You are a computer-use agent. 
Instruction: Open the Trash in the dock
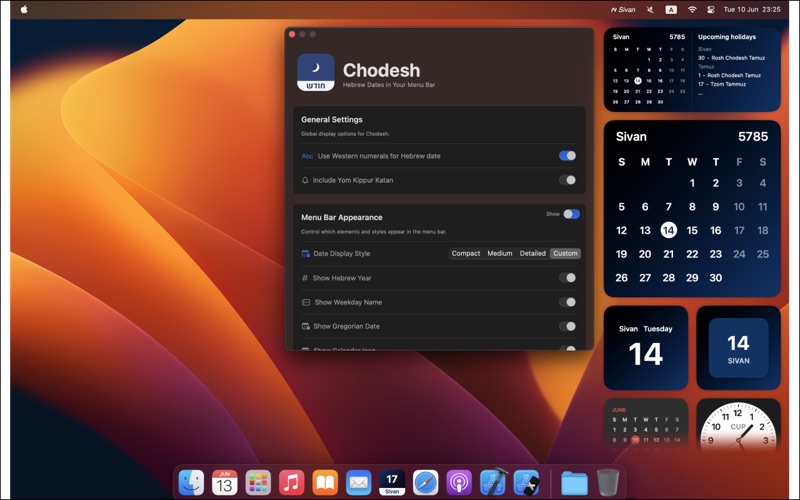pos(607,482)
